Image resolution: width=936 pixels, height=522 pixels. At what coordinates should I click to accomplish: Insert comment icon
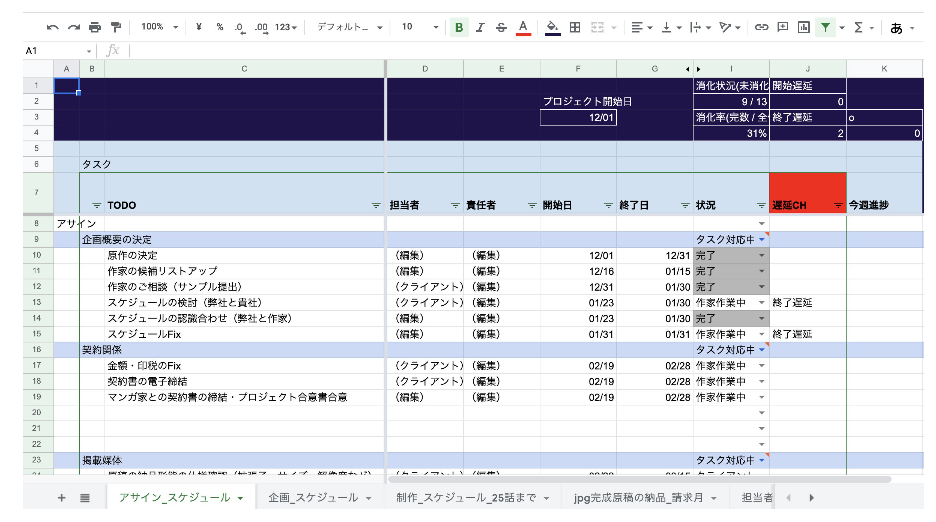coord(783,27)
